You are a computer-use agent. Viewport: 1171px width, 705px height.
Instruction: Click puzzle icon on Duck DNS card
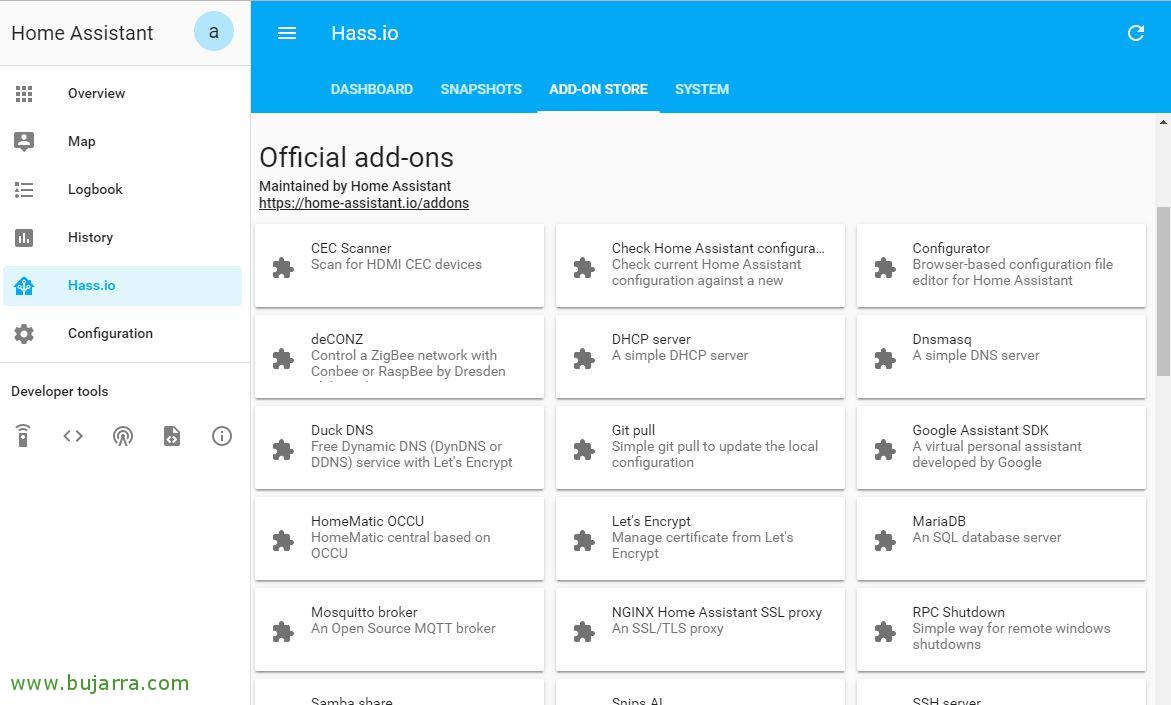pos(283,450)
